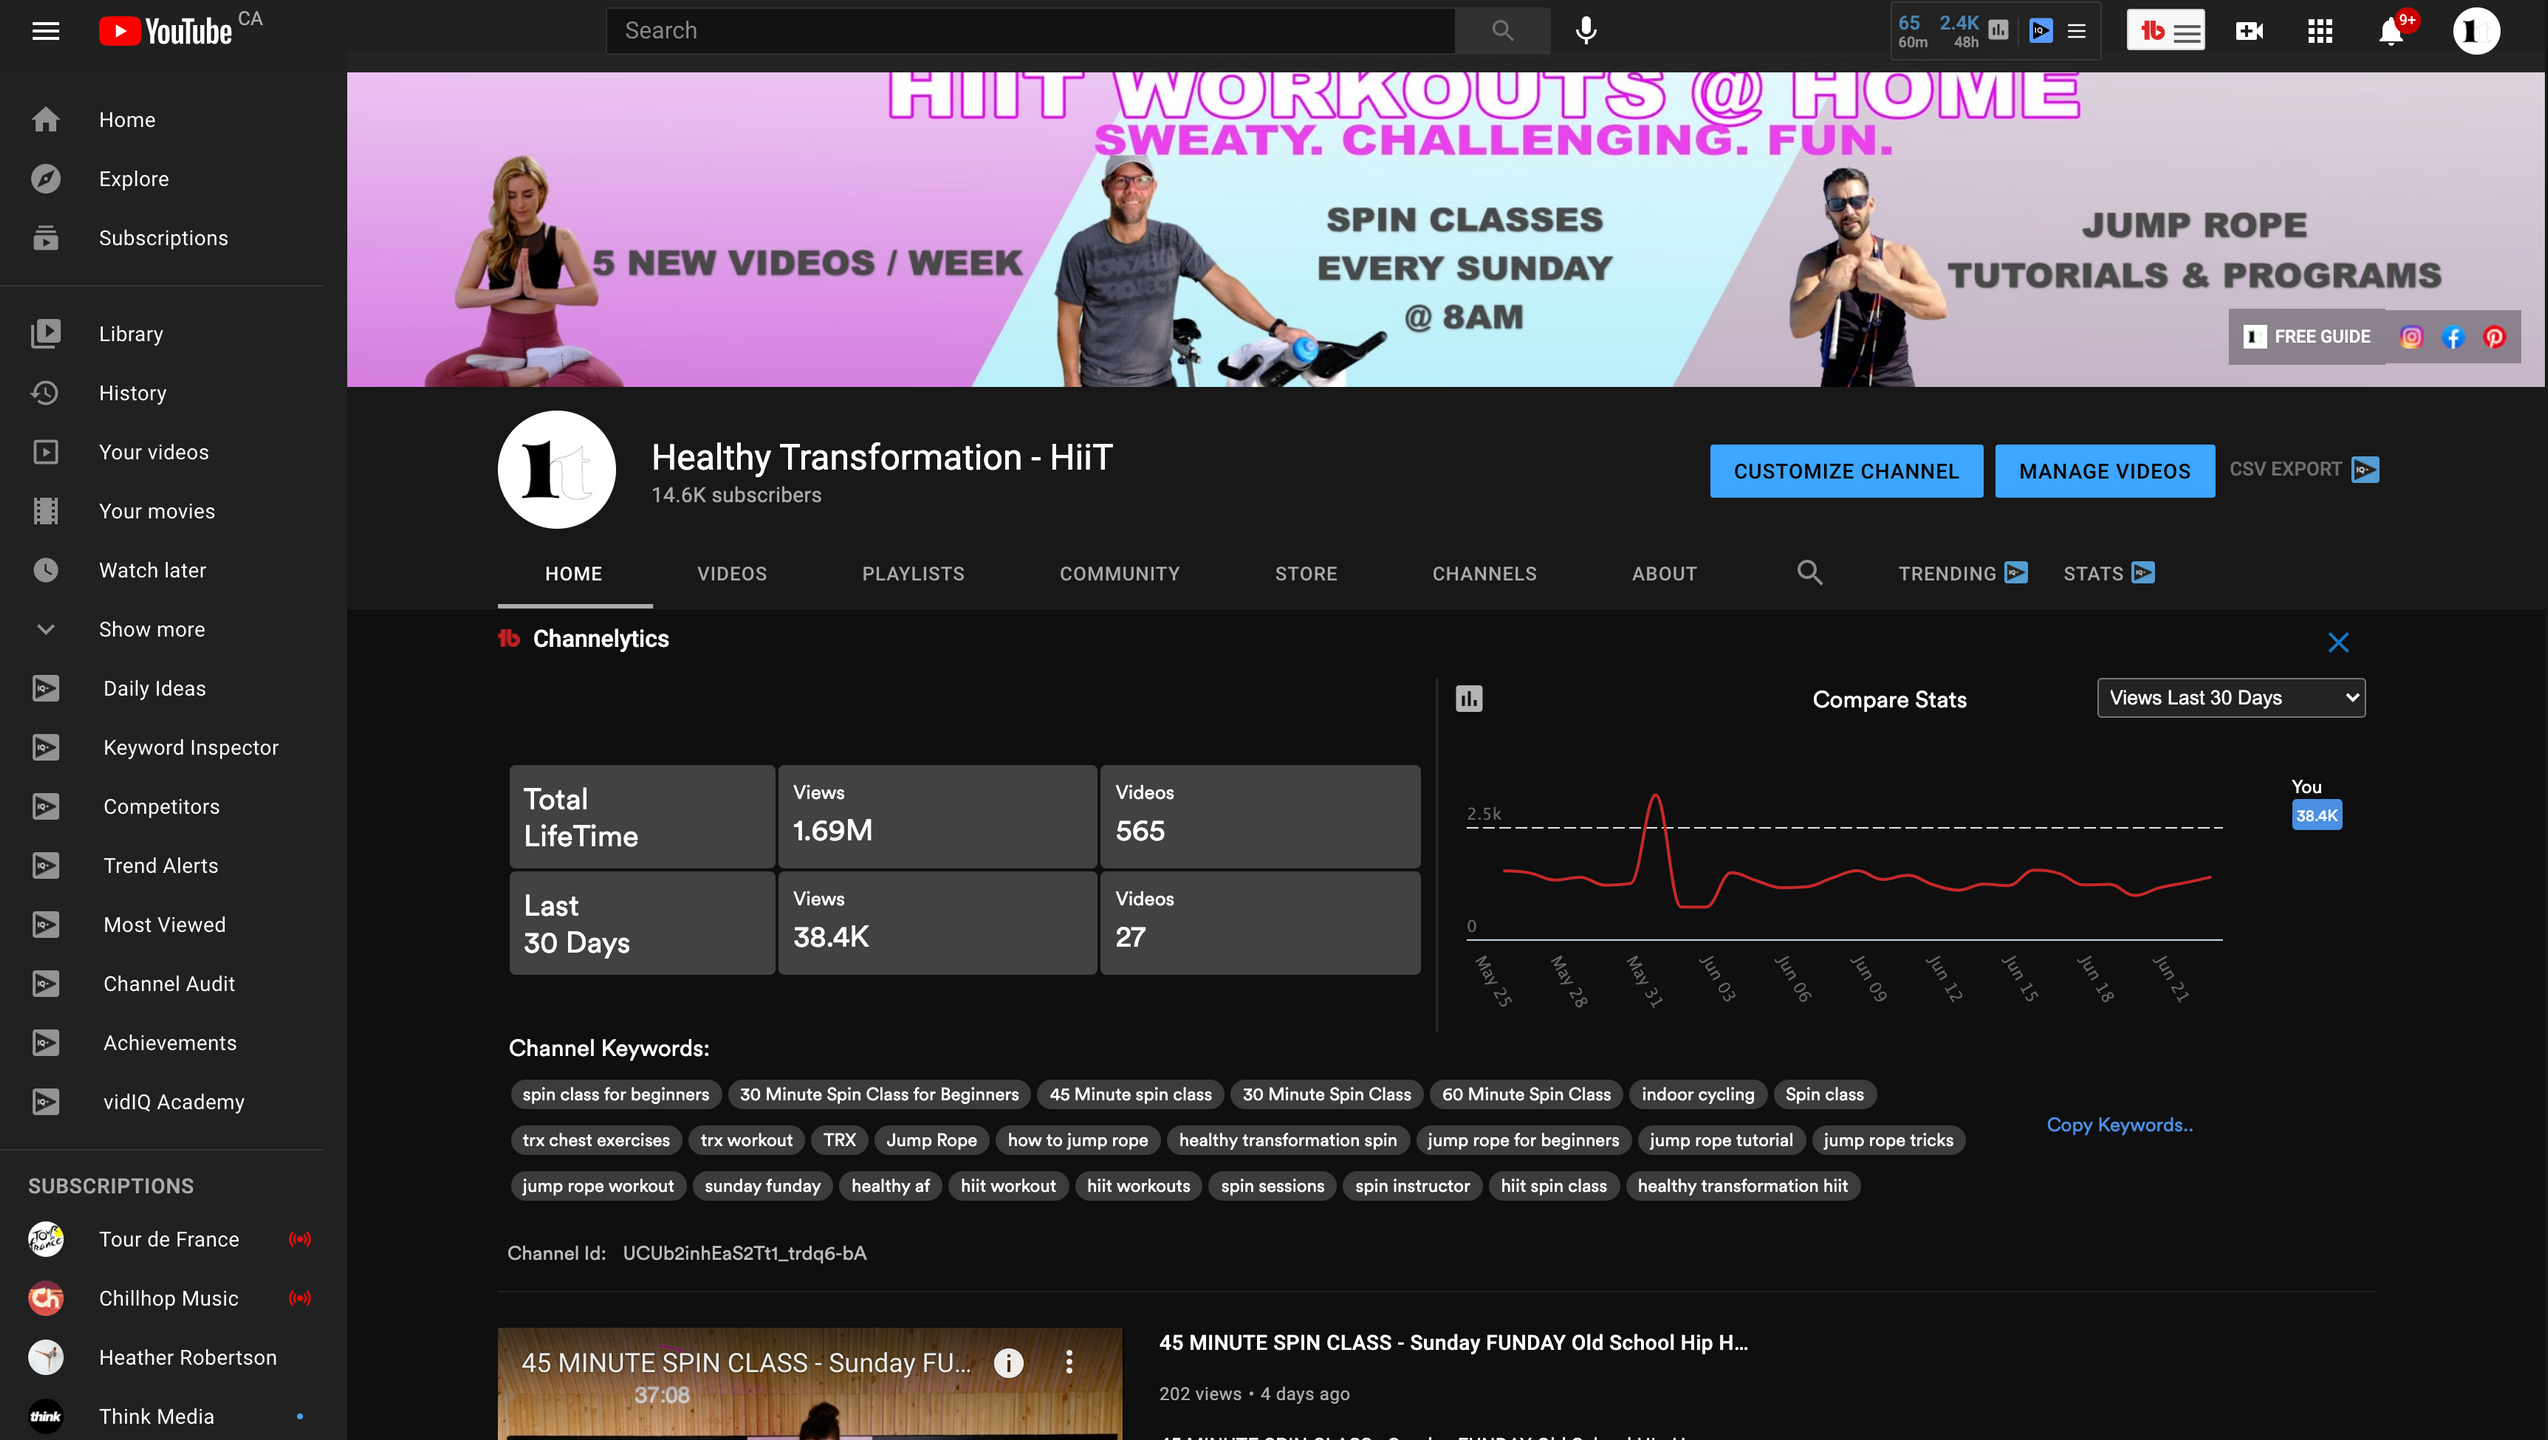Open Library in sidebar
Screen dimensions: 2548x1440
point(162,333)
